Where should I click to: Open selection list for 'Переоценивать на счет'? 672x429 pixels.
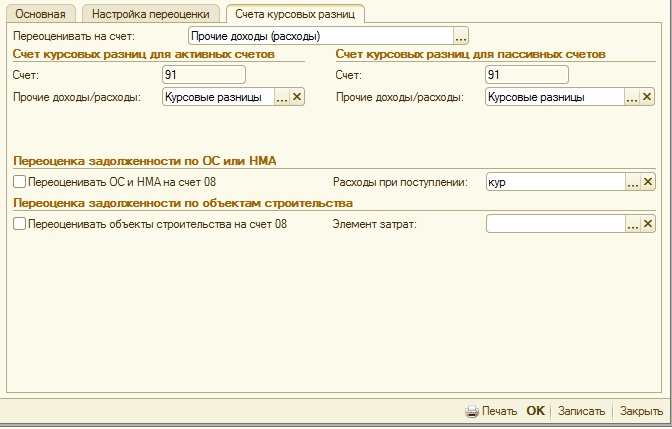pos(460,37)
